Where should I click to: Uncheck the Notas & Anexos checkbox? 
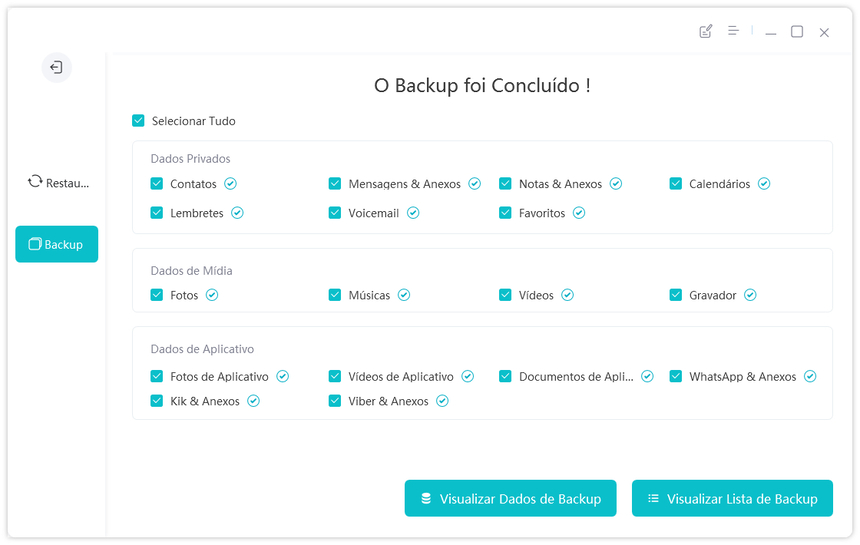click(x=505, y=184)
